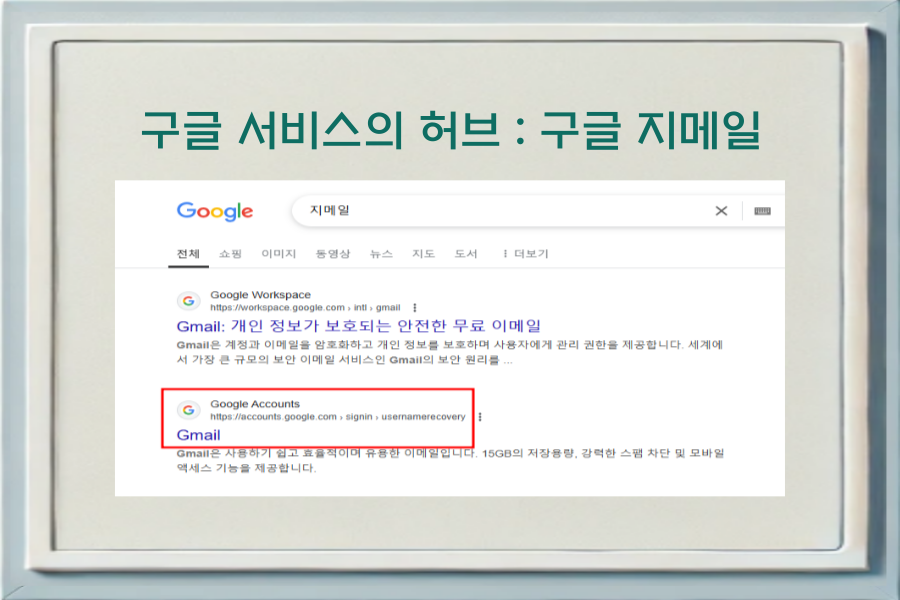Open the Google Workspace result options menu
900x600 pixels.
point(414,308)
